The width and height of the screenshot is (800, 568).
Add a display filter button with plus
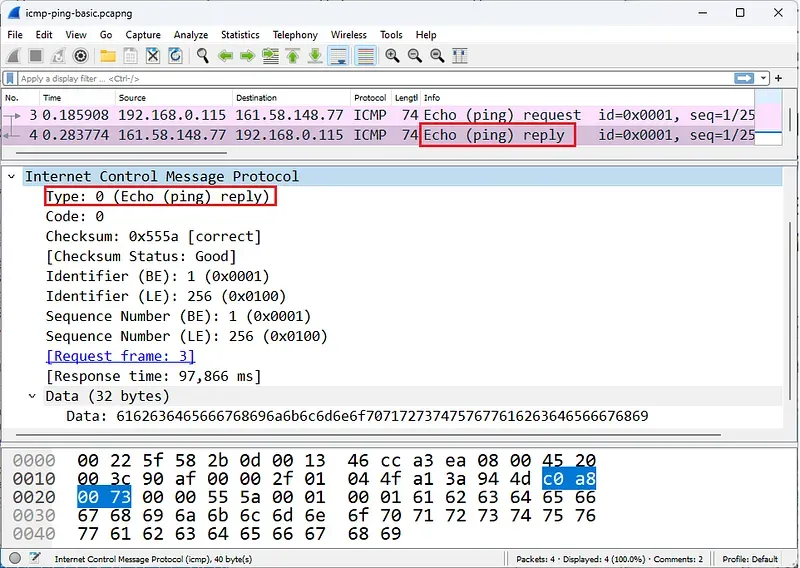pos(779,78)
